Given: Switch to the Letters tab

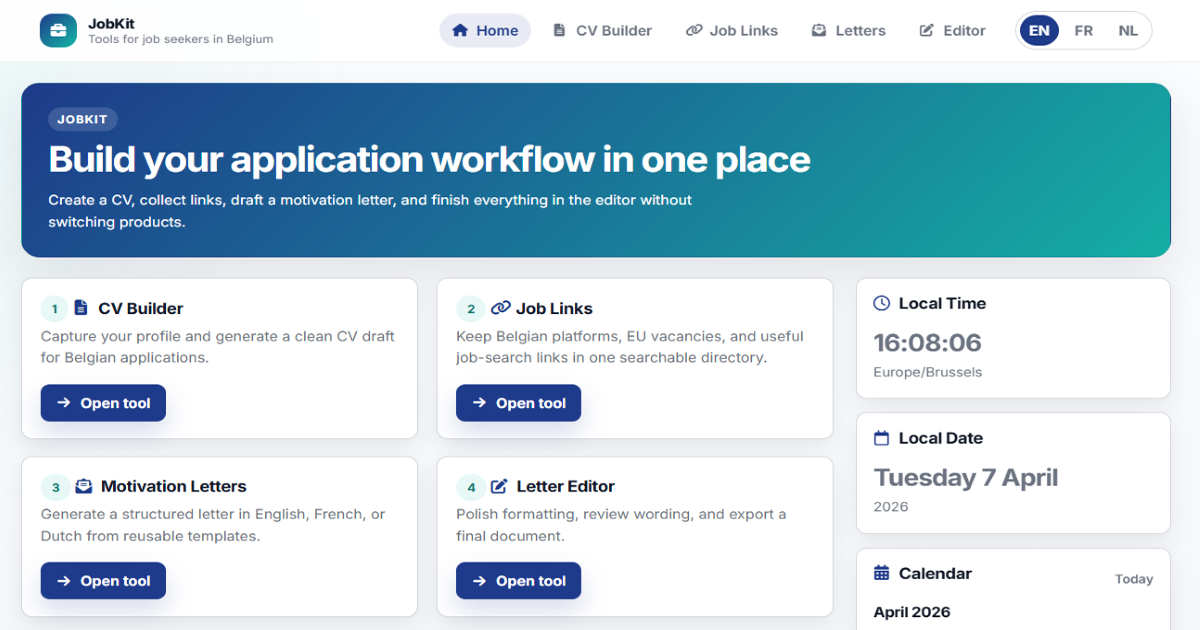Looking at the screenshot, I should [x=848, y=30].
